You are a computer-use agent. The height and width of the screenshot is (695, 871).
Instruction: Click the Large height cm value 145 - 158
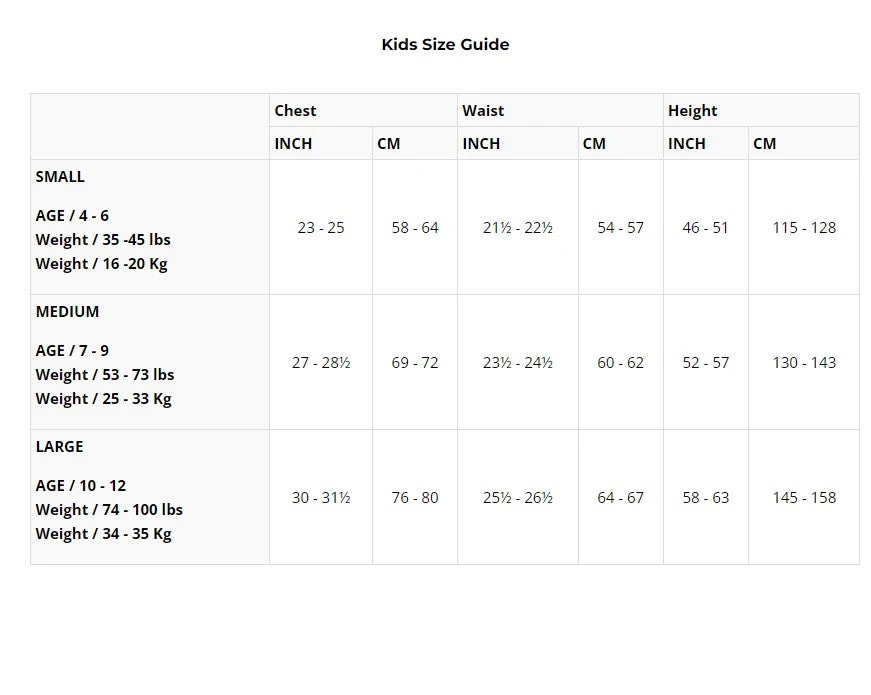click(x=804, y=498)
